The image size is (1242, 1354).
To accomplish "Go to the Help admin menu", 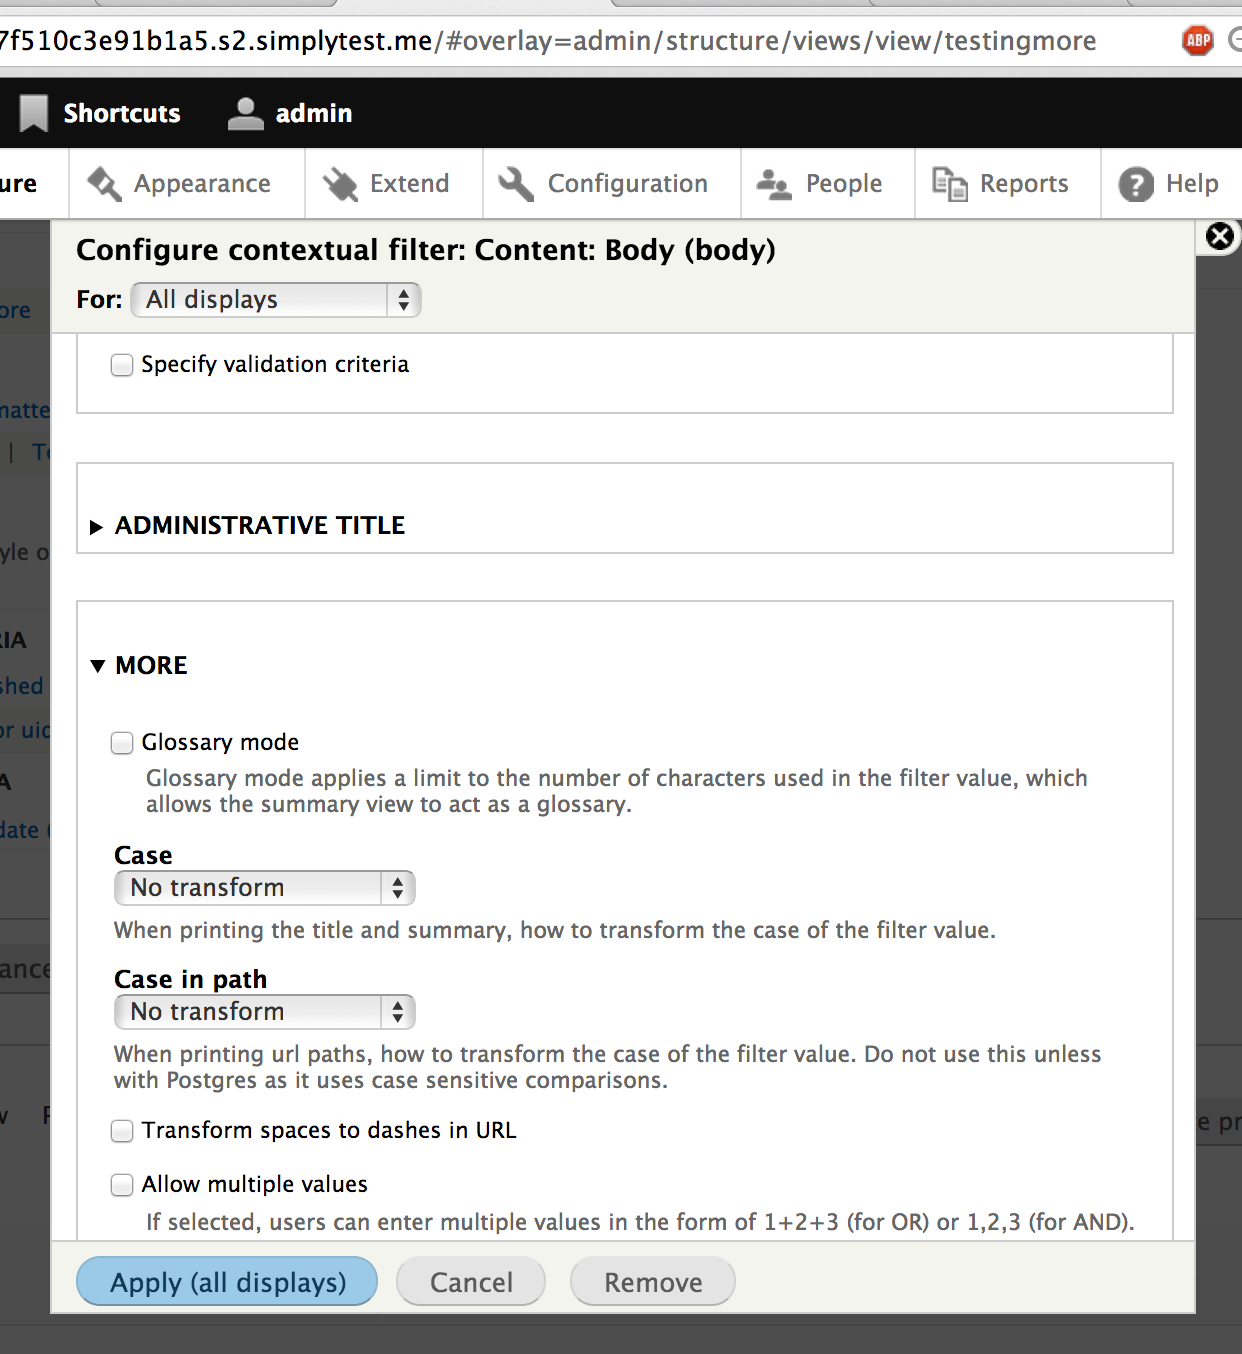I will point(1171,184).
